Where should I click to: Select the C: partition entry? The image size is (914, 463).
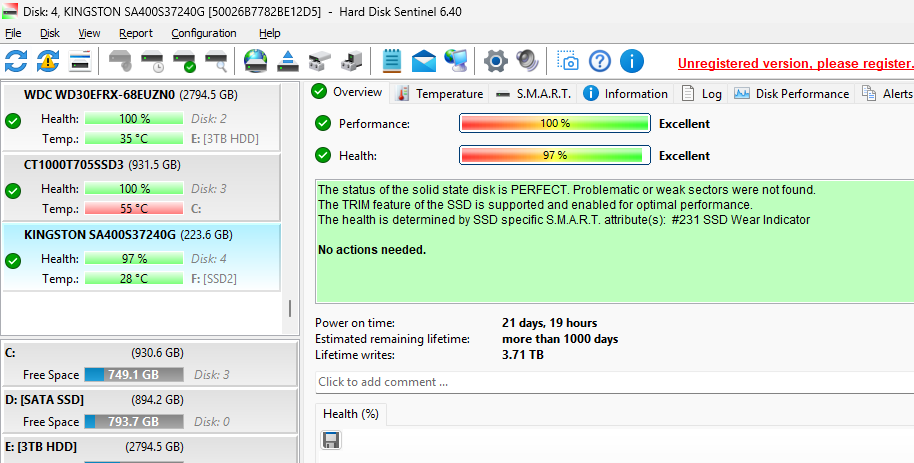pyautogui.click(x=150, y=363)
